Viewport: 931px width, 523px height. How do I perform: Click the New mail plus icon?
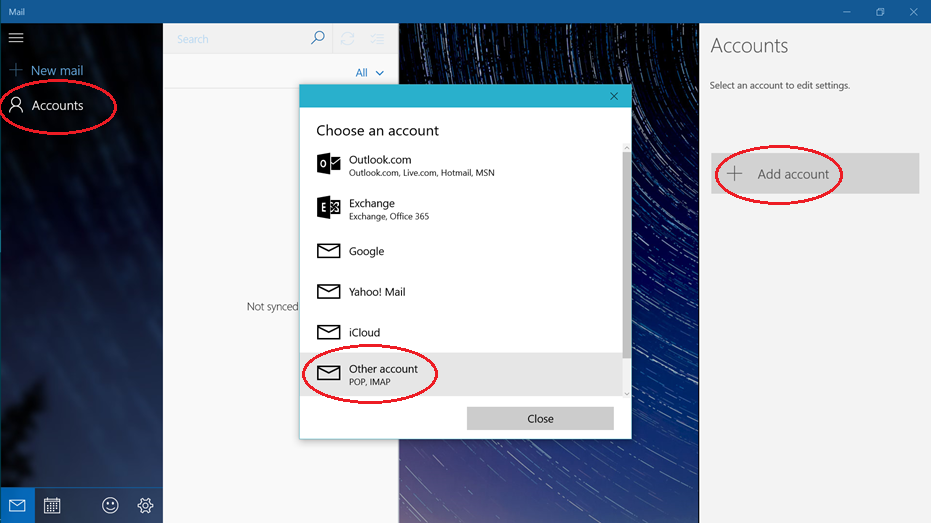click(x=16, y=70)
